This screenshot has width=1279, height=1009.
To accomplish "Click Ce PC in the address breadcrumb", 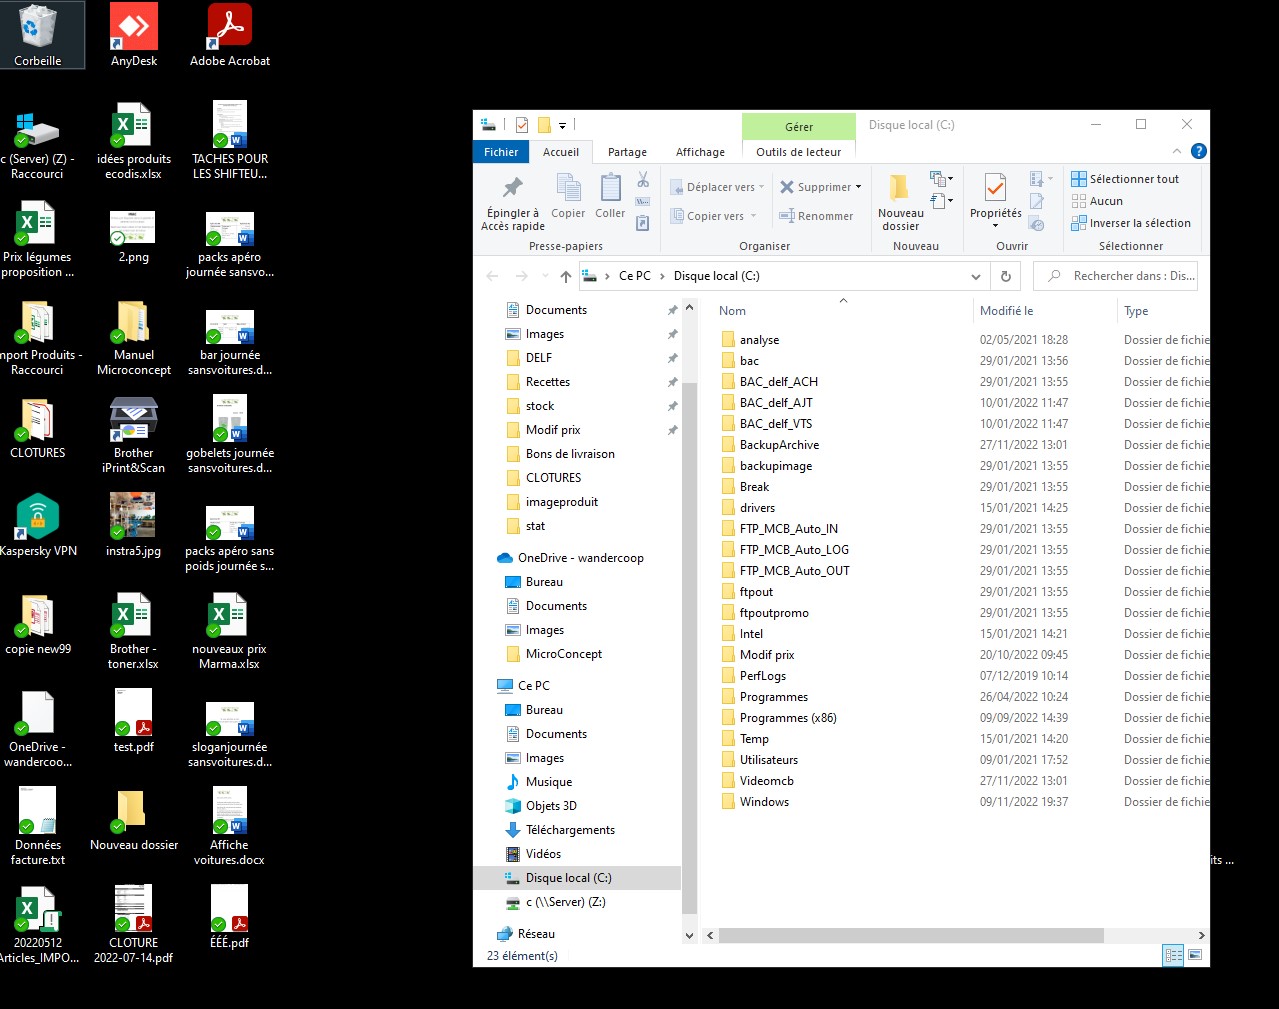I will coord(634,276).
